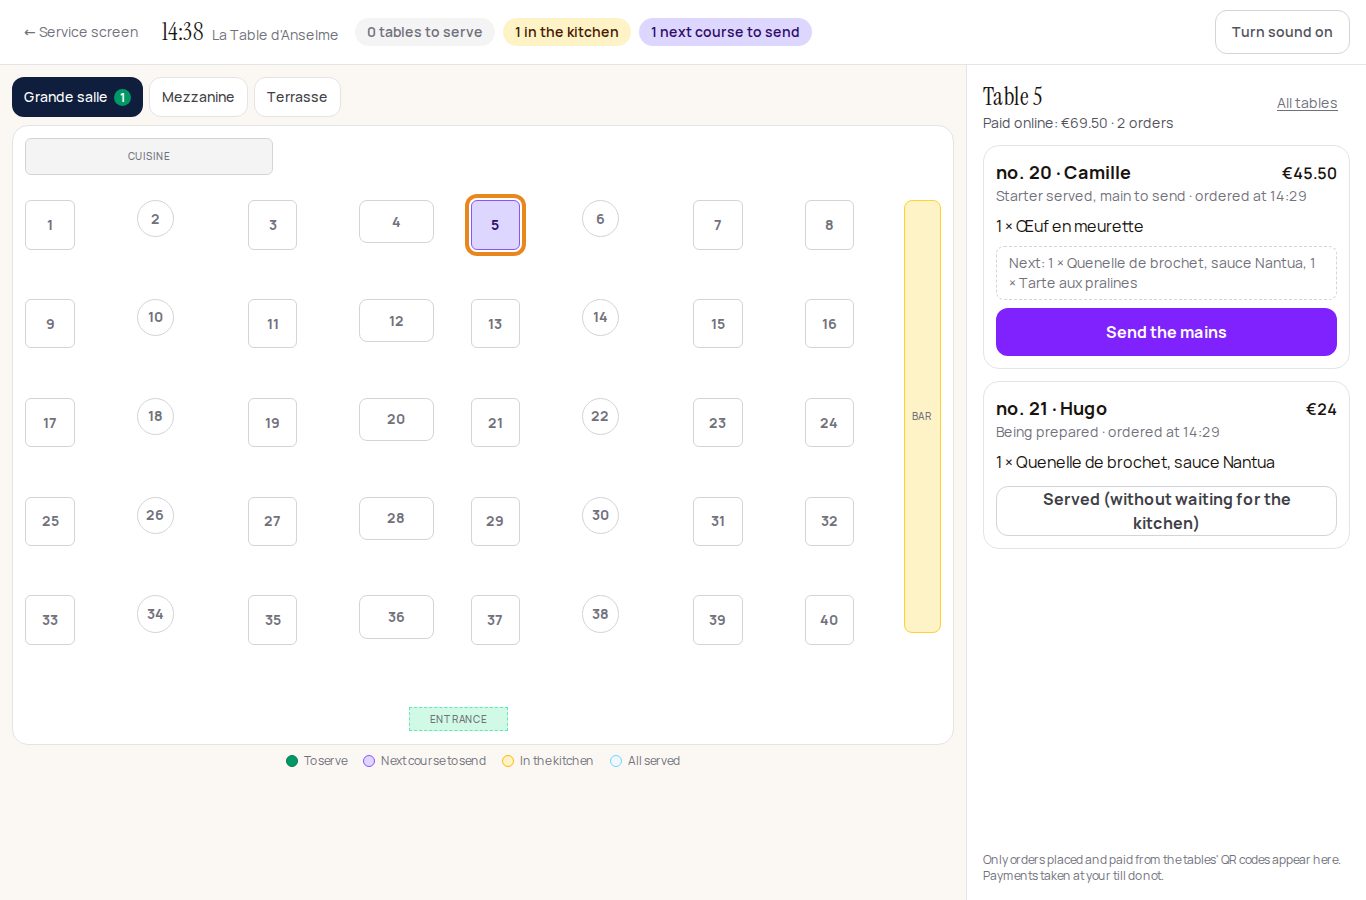The height and width of the screenshot is (900, 1366).
Task: Select table 33 on floor plan
Action: click(x=50, y=620)
